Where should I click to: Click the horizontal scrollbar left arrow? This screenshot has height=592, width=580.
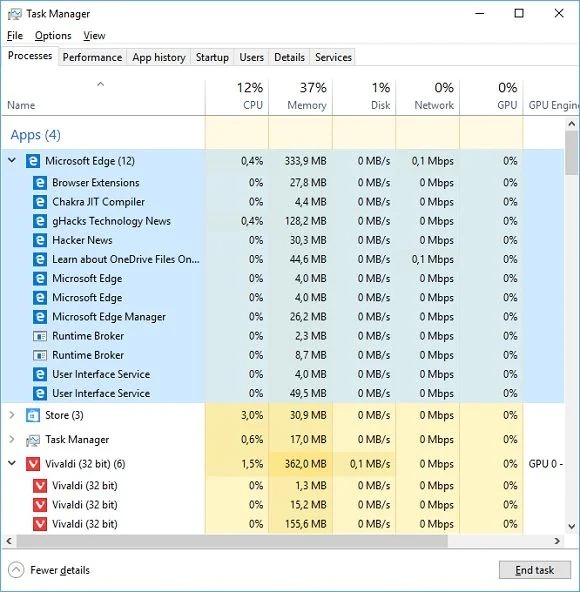pos(9,541)
